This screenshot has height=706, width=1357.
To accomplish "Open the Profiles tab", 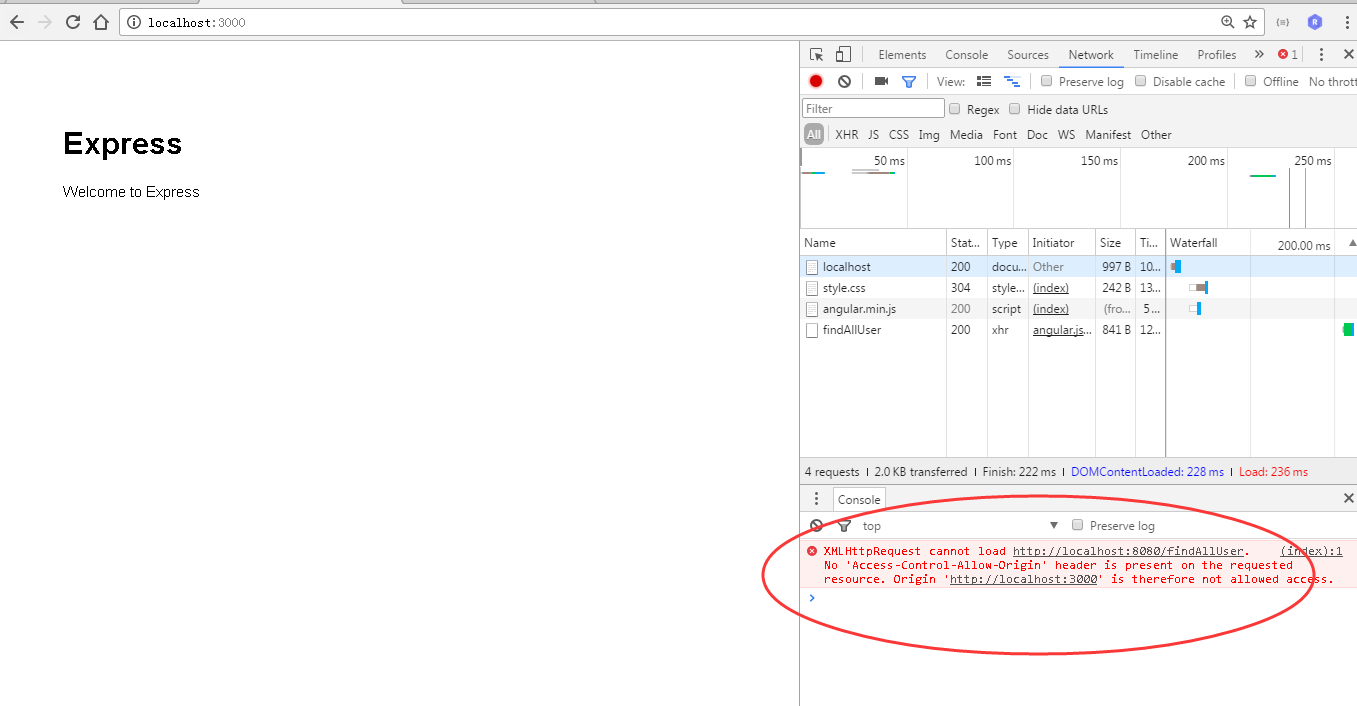I will pos(1217,55).
